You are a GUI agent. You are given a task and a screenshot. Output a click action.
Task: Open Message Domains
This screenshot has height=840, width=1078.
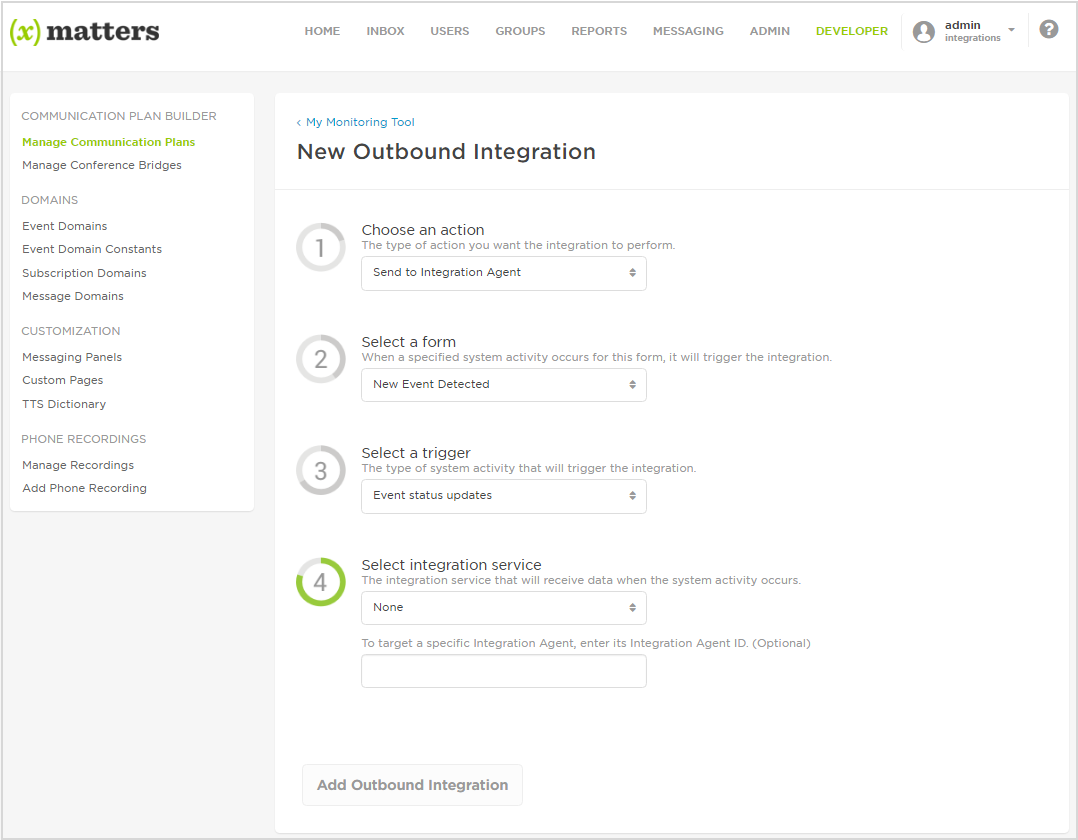tap(73, 296)
